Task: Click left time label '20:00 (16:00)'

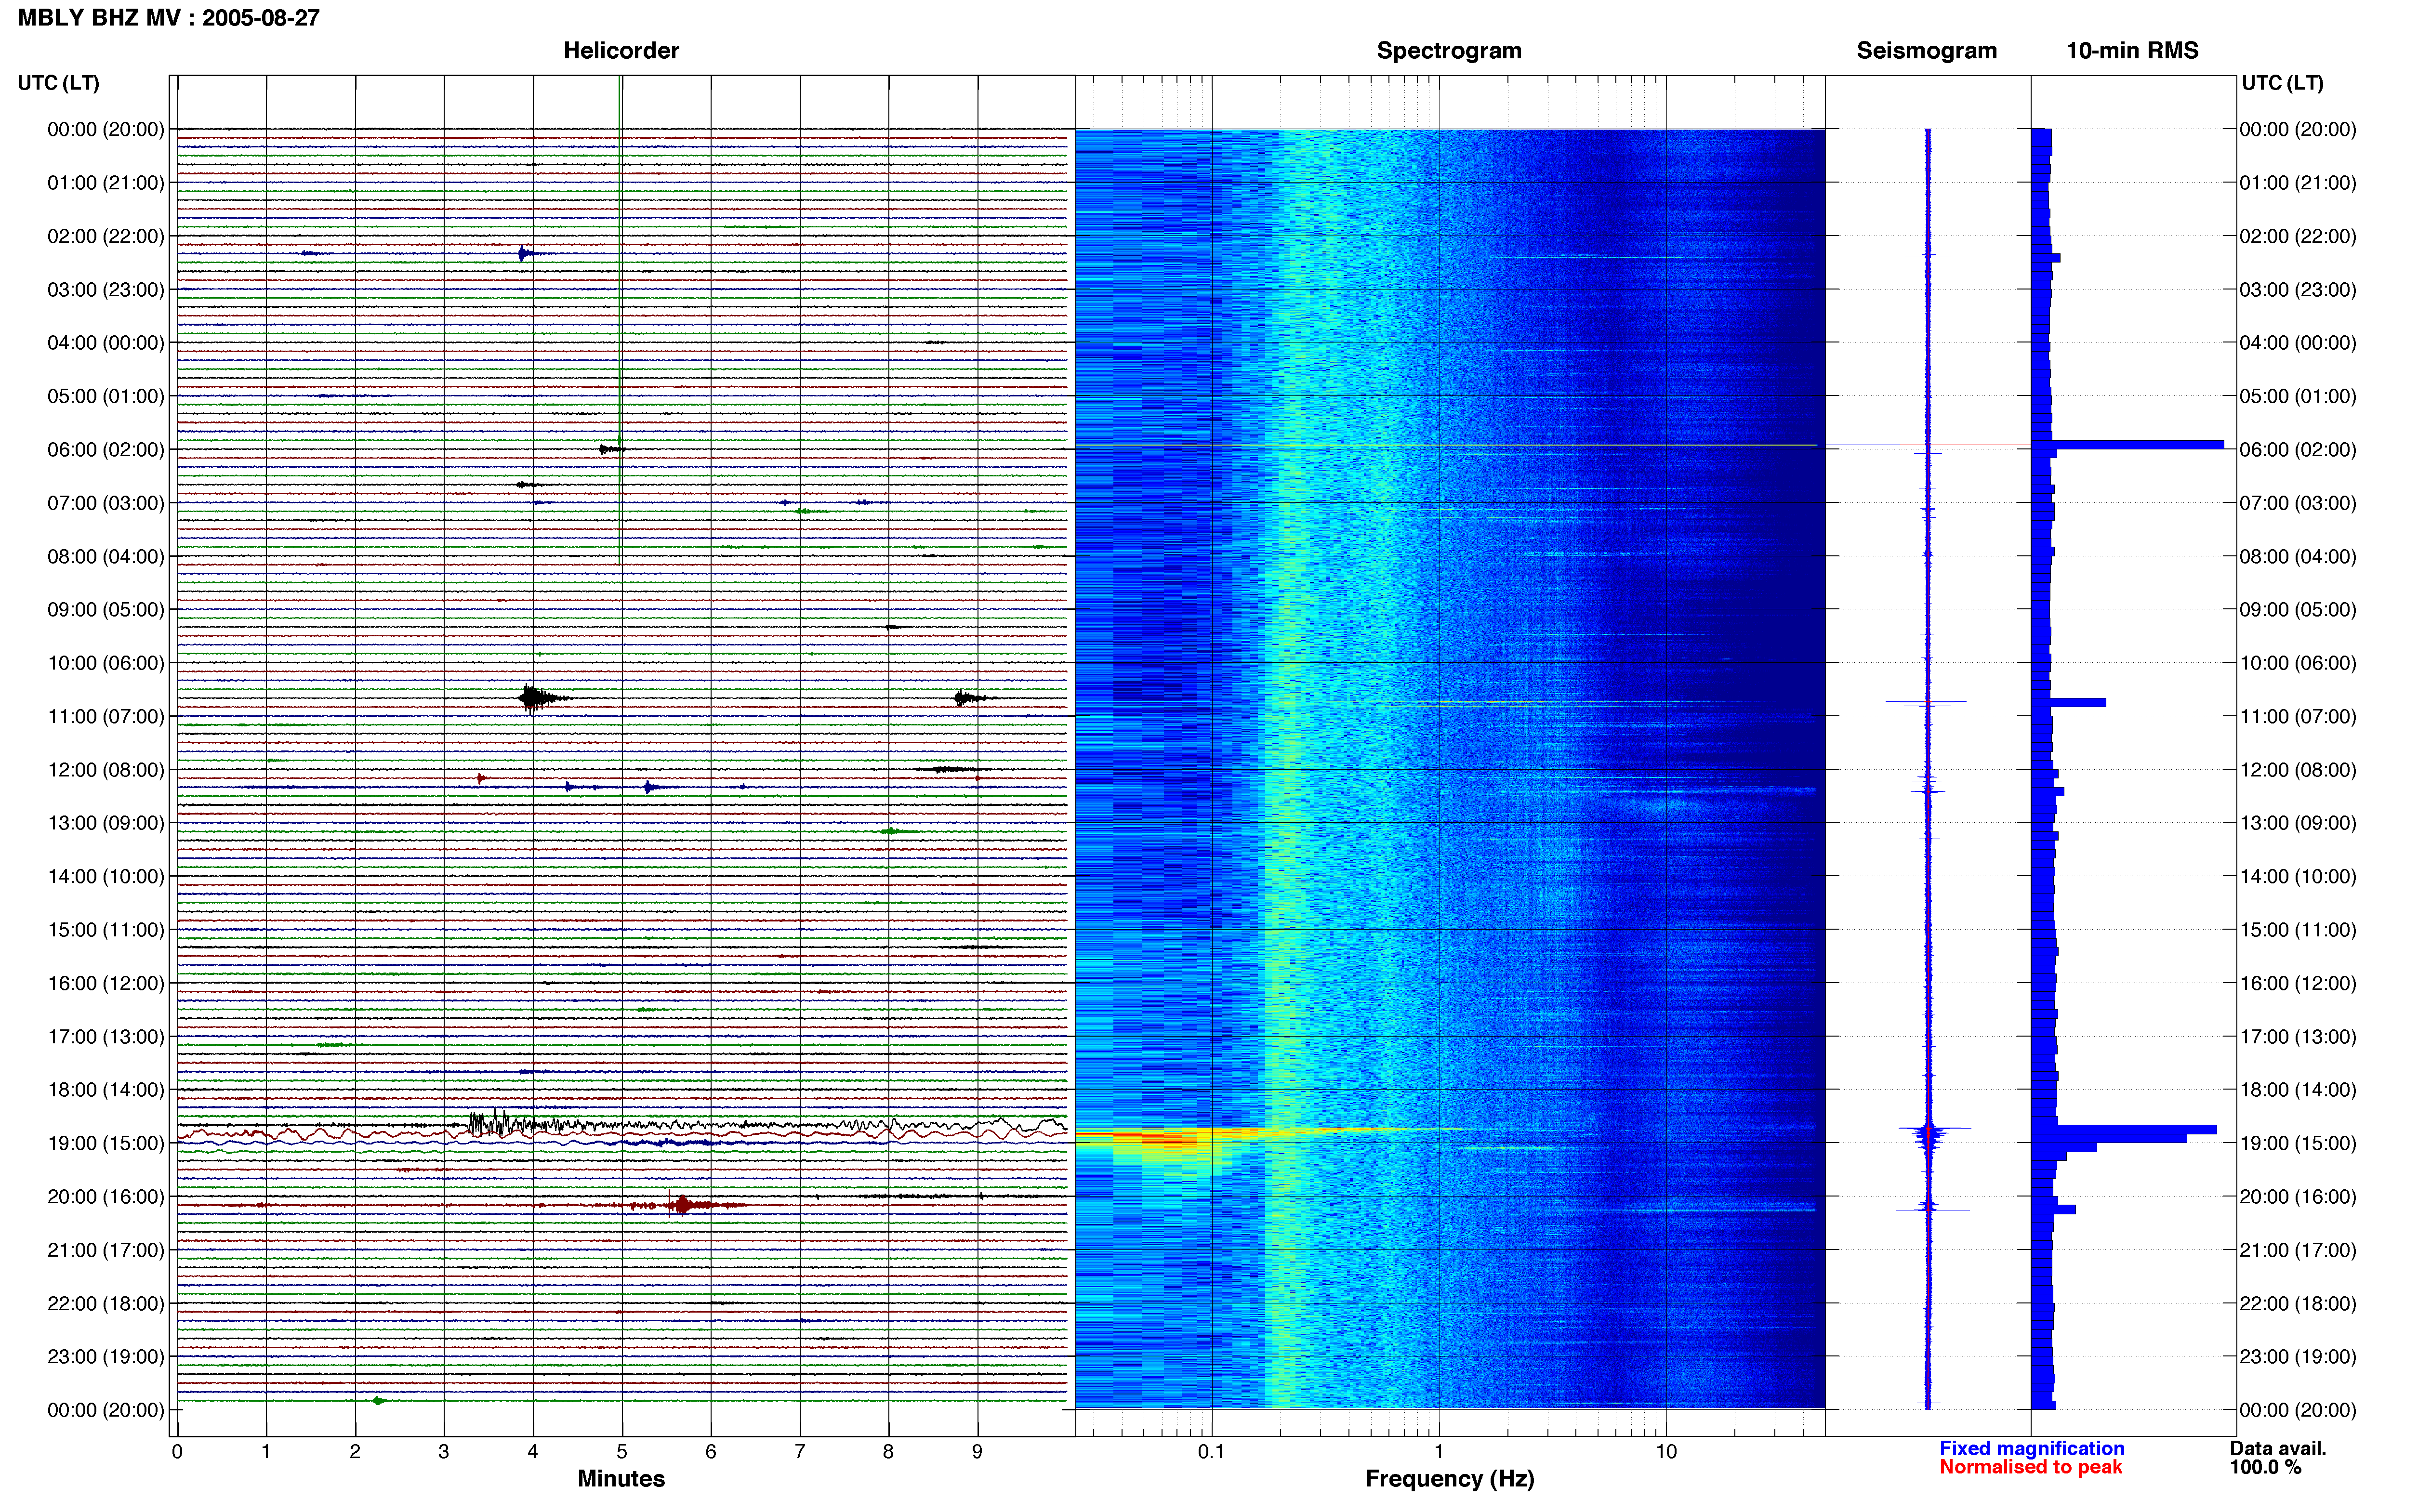Action: click(x=106, y=1197)
